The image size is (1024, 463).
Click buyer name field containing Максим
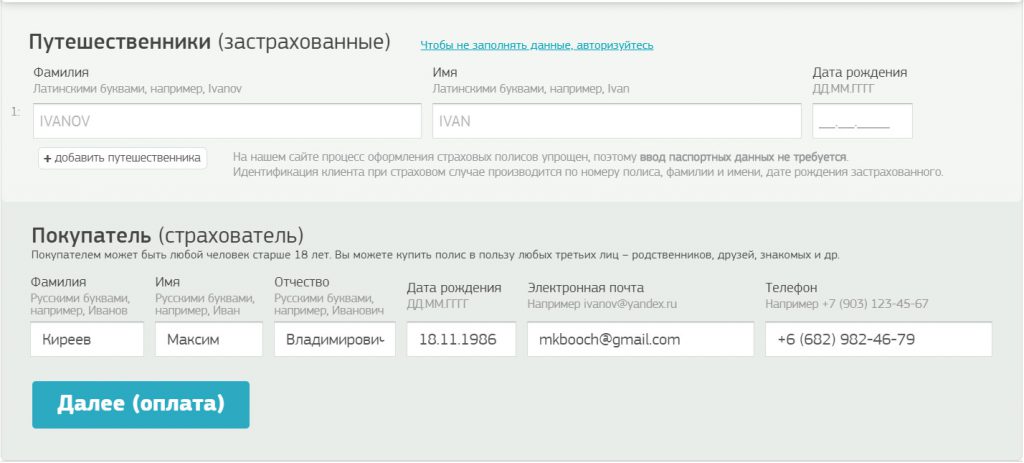209,339
